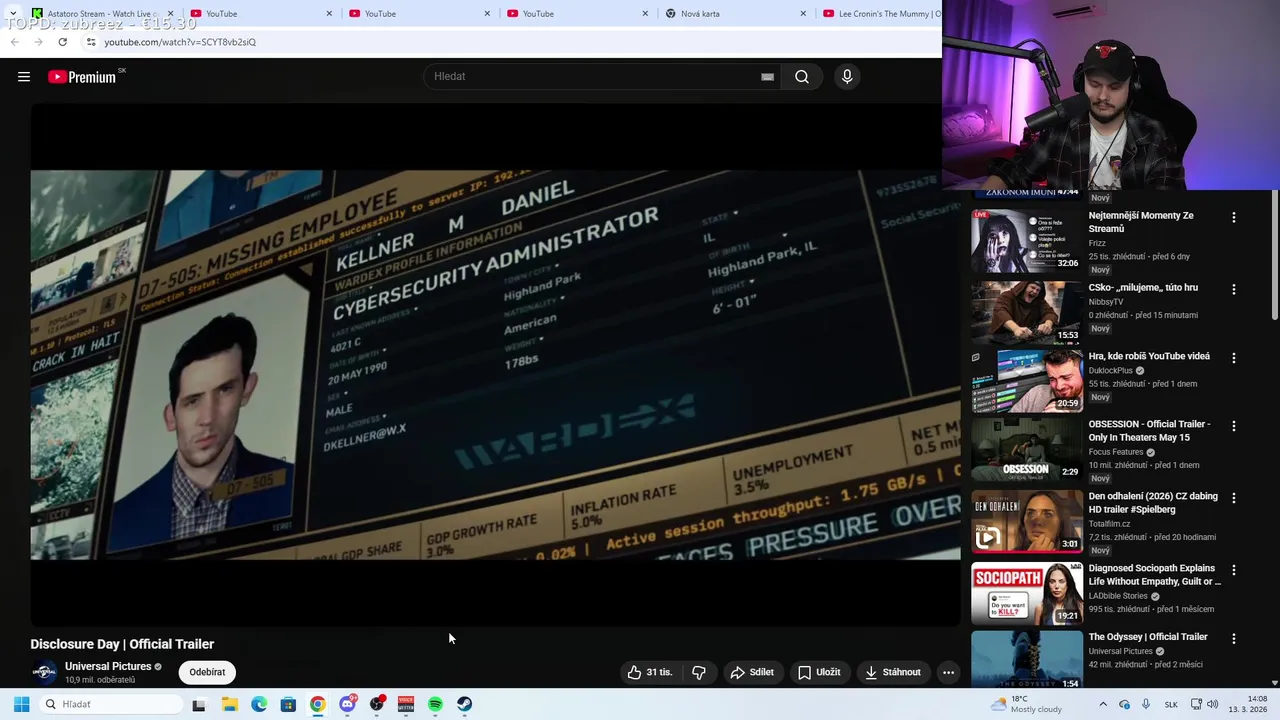The image size is (1280, 720).
Task: Open File Explorer from the taskbar
Action: (x=229, y=704)
